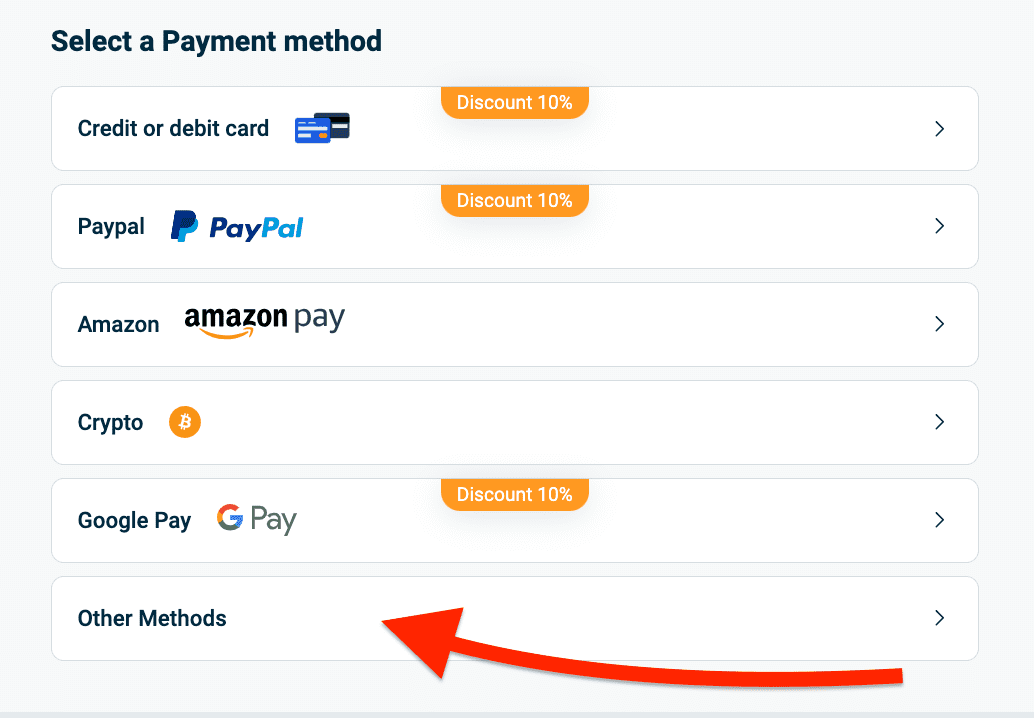Viewport: 1034px width, 718px height.
Task: Choose the Crypto payment label
Action: click(110, 423)
